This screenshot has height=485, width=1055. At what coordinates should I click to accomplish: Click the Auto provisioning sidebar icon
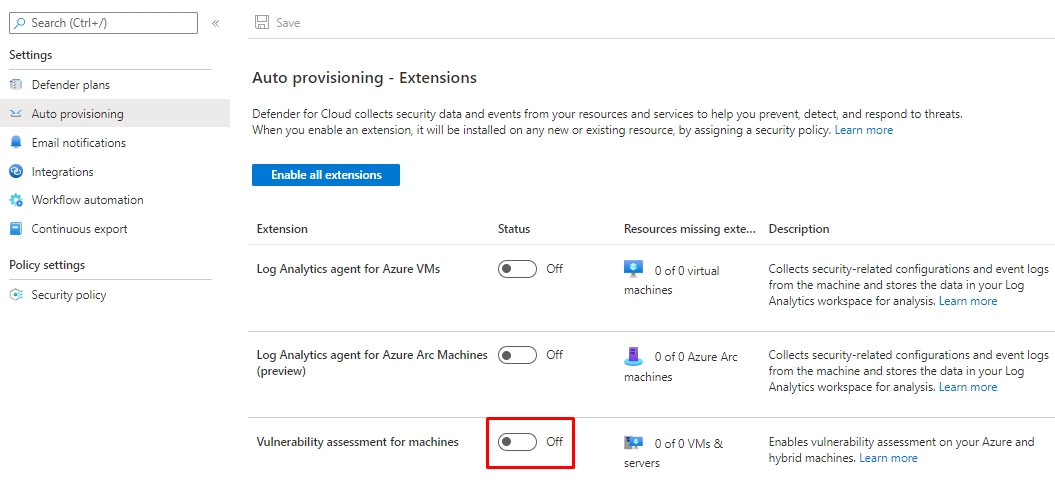[16, 114]
